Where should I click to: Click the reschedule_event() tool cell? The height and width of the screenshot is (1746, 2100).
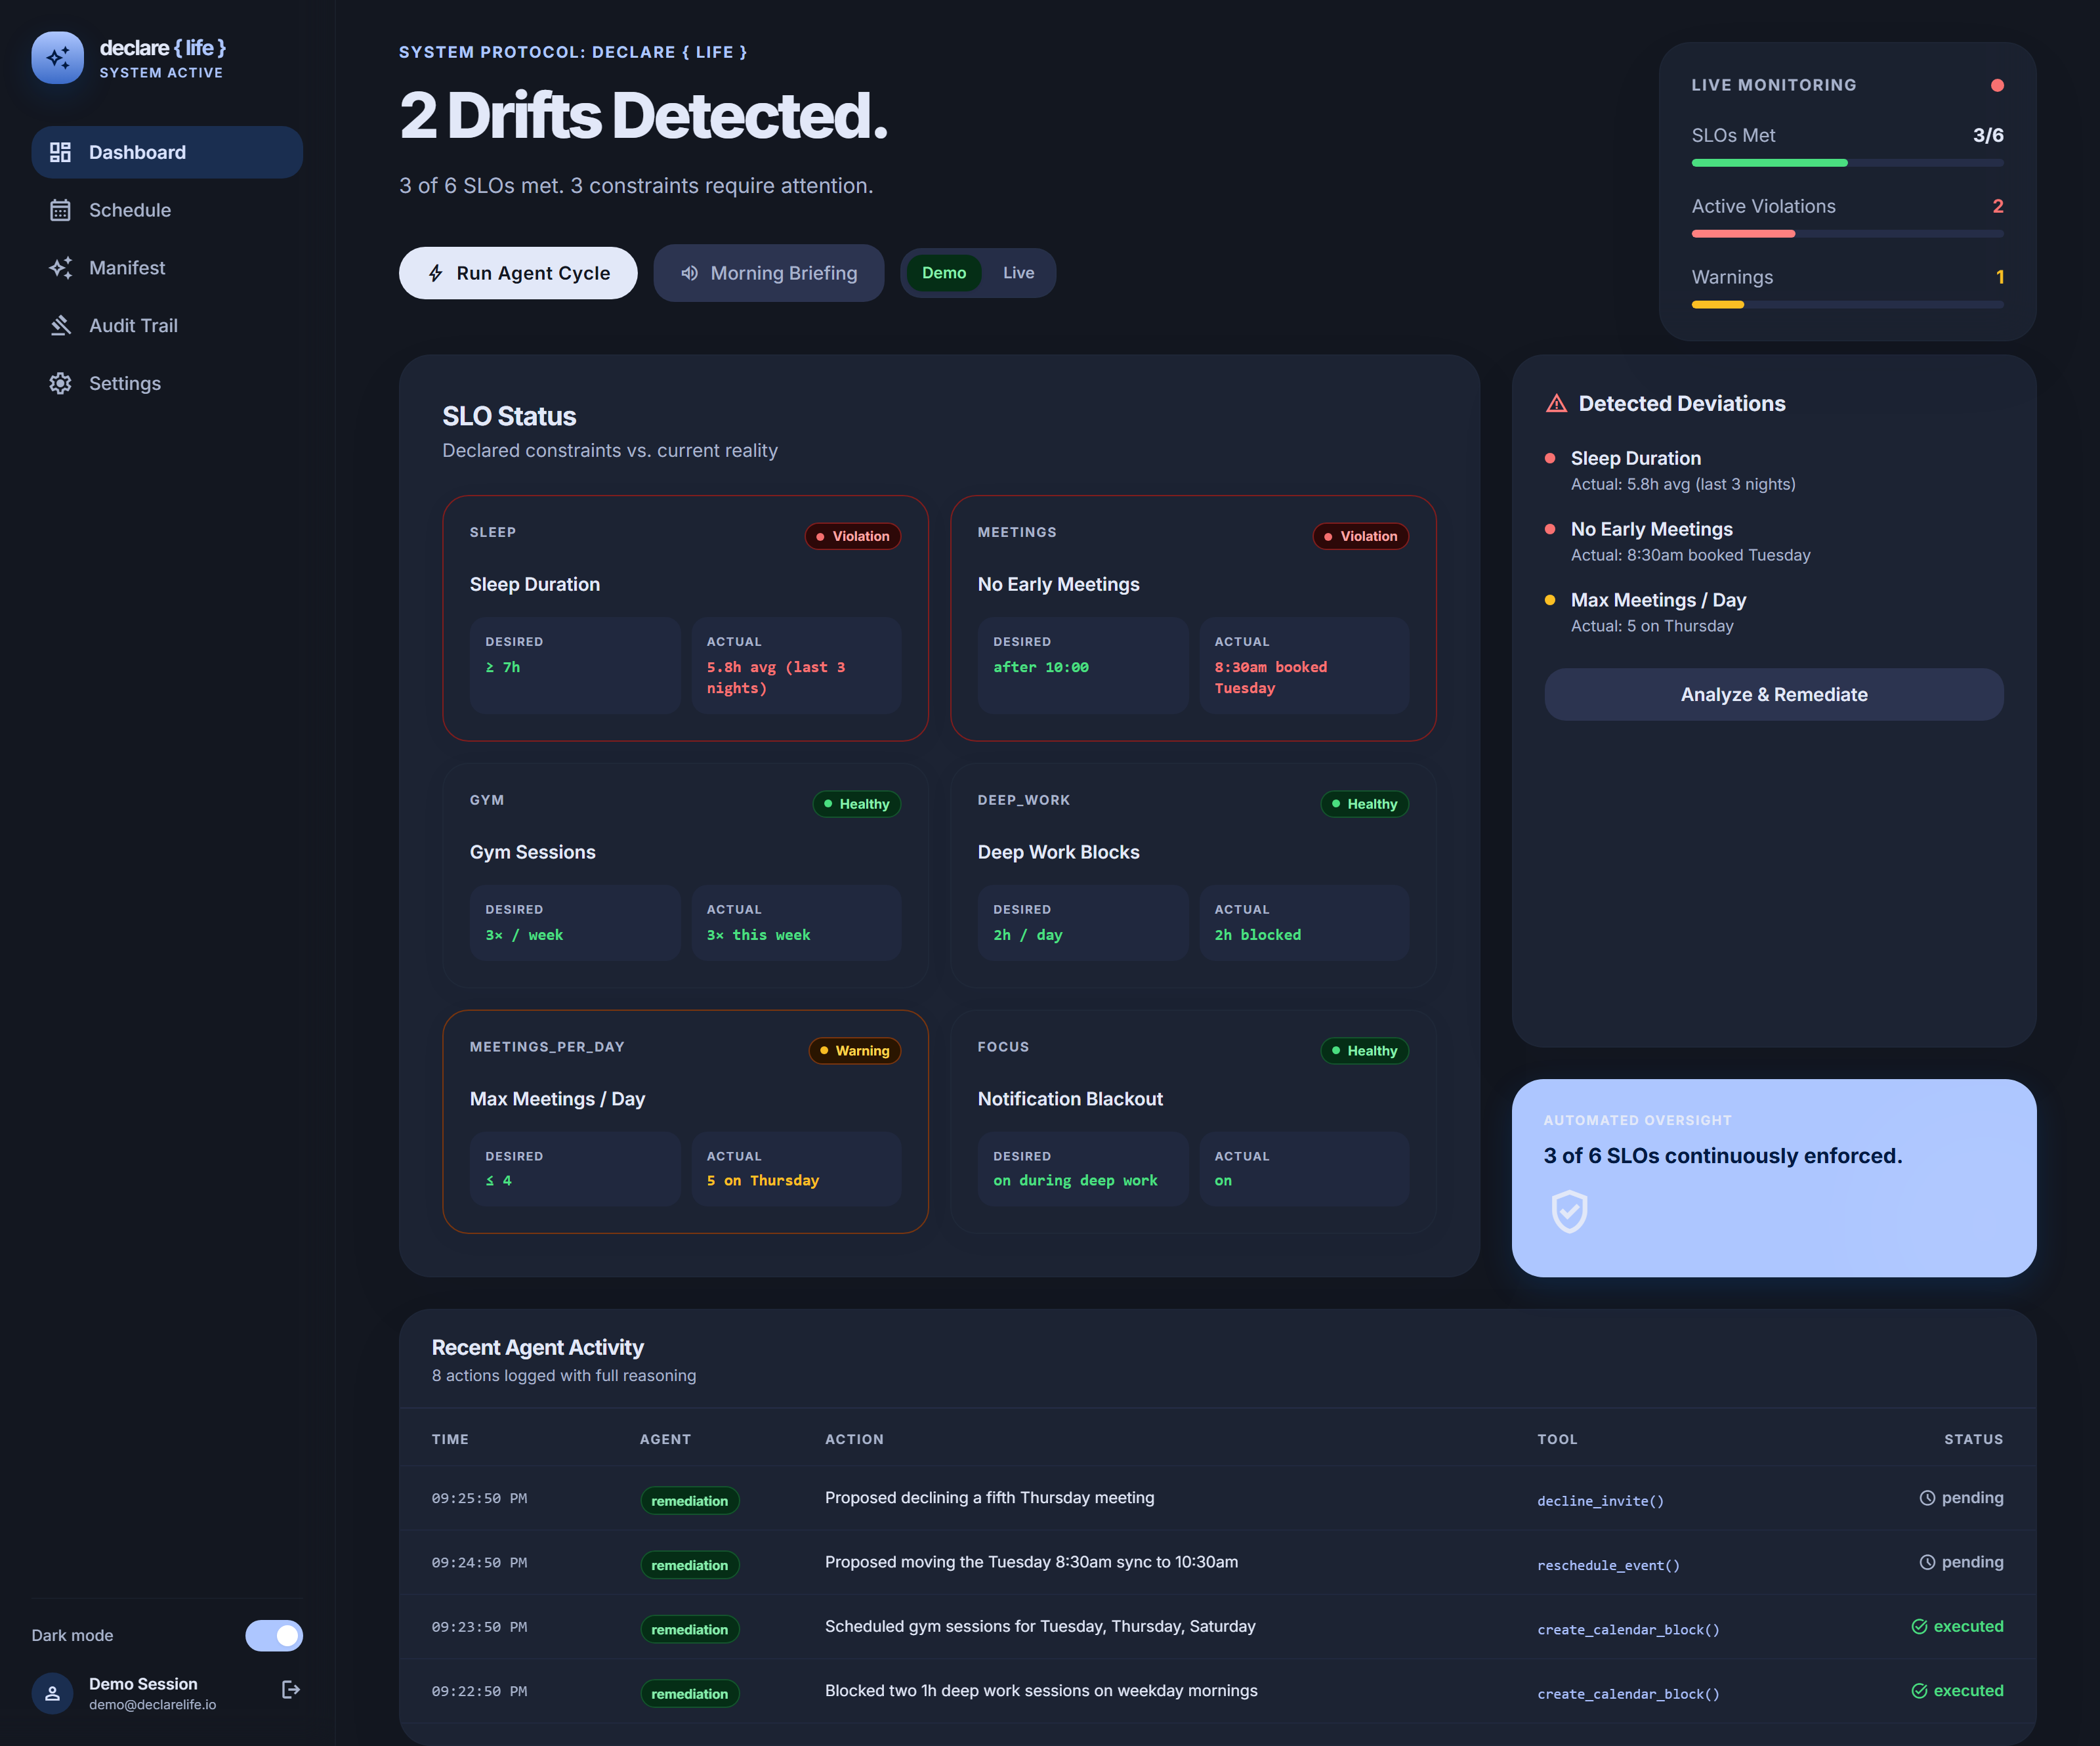click(x=1608, y=1565)
